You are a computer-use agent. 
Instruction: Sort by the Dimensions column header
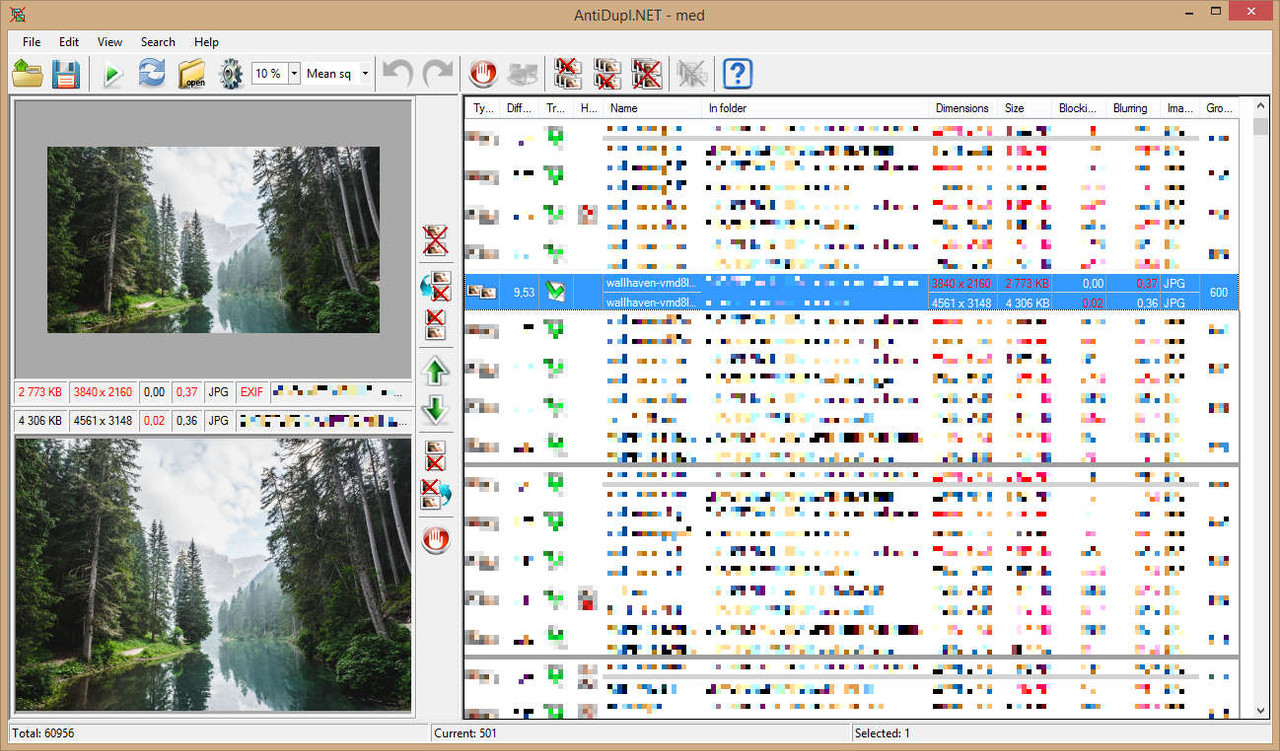pos(964,108)
